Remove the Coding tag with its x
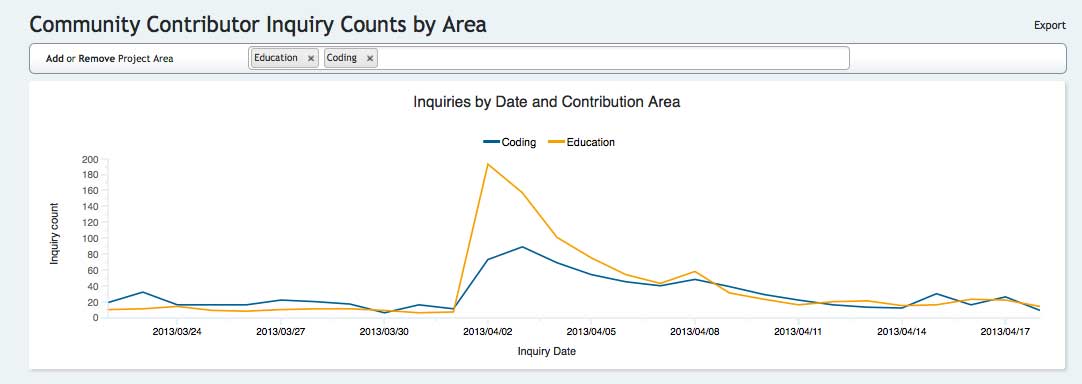 tap(370, 59)
